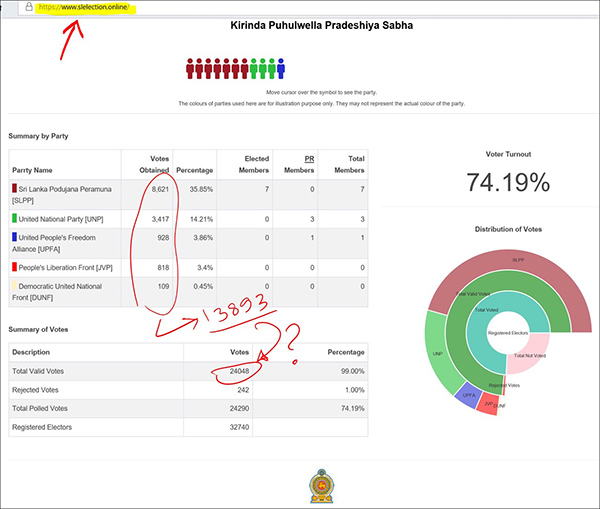The height and width of the screenshot is (509, 600).
Task: Click the first green person icon
Action: pyautogui.click(x=254, y=69)
